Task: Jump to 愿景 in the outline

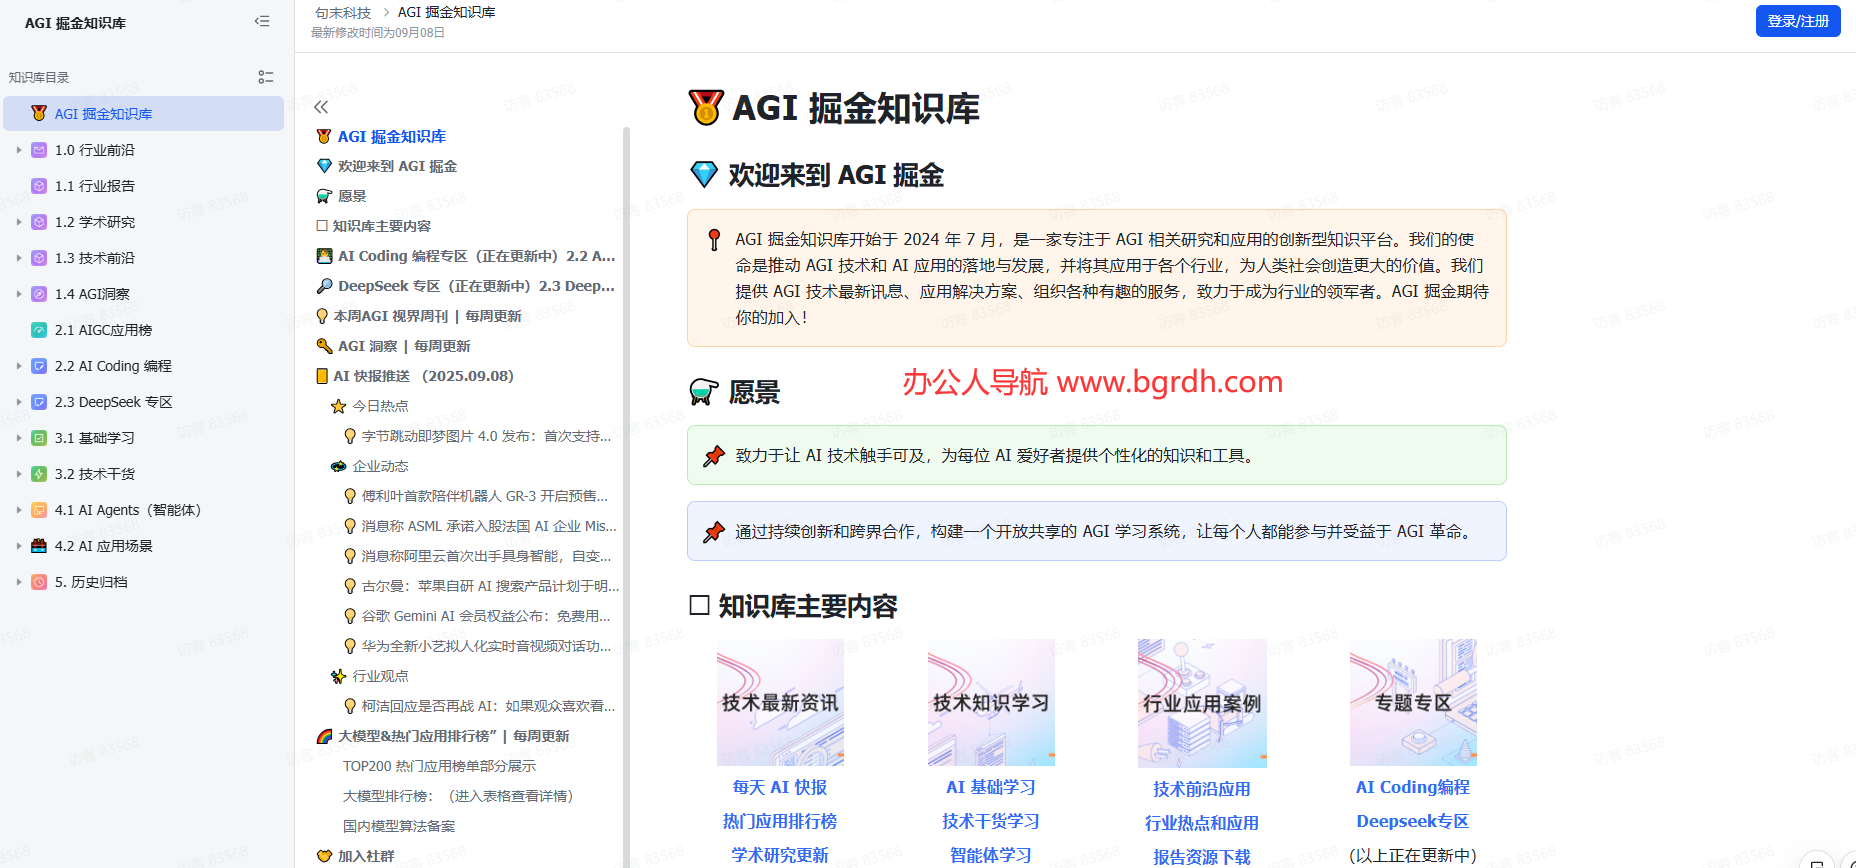Action: [352, 197]
